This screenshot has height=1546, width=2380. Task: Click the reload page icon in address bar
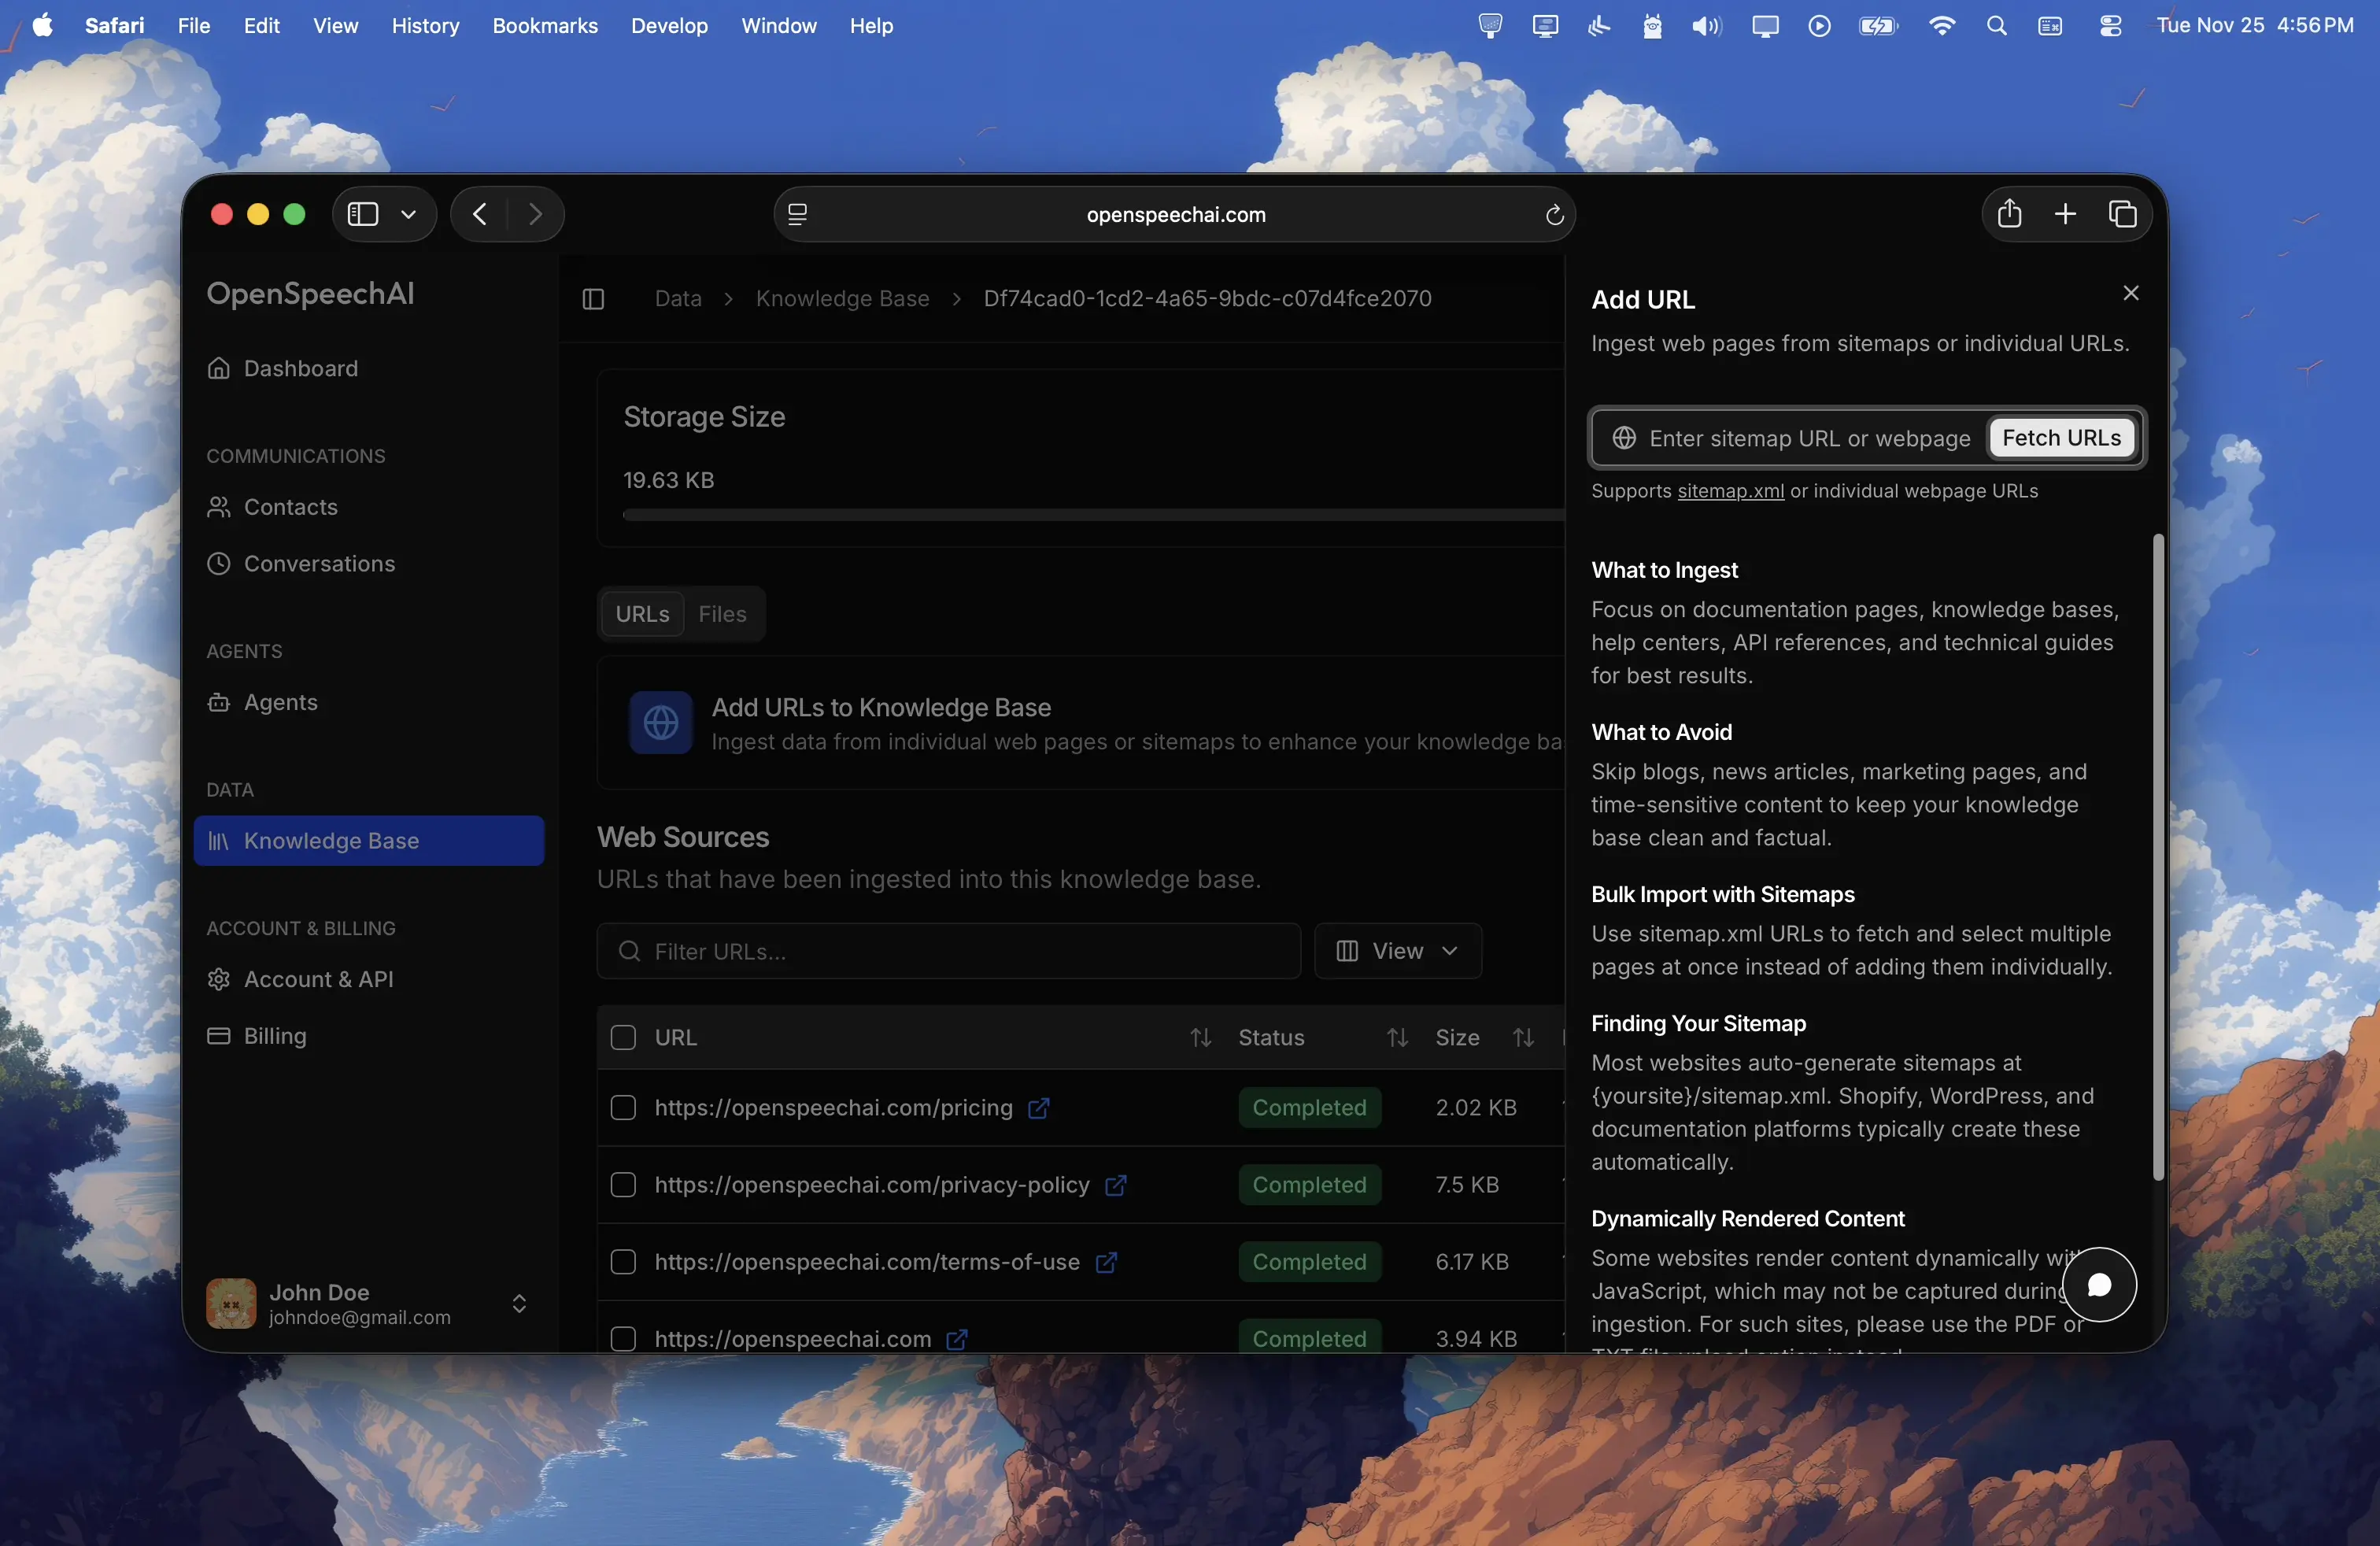[x=1554, y=215]
